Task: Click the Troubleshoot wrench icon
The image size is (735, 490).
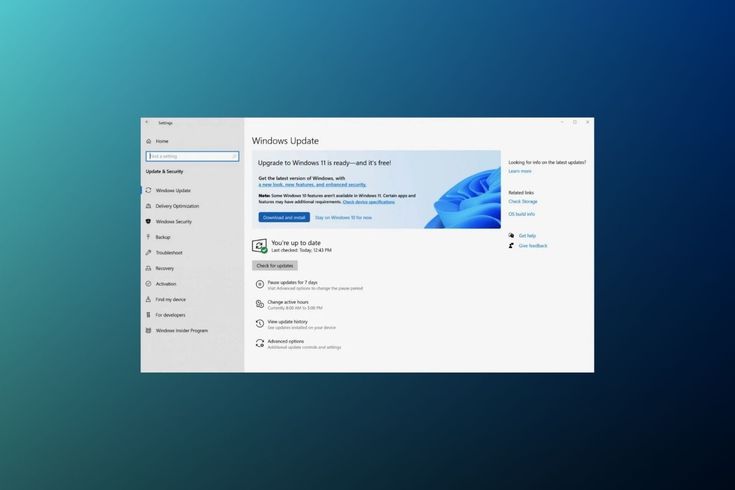Action: [148, 252]
